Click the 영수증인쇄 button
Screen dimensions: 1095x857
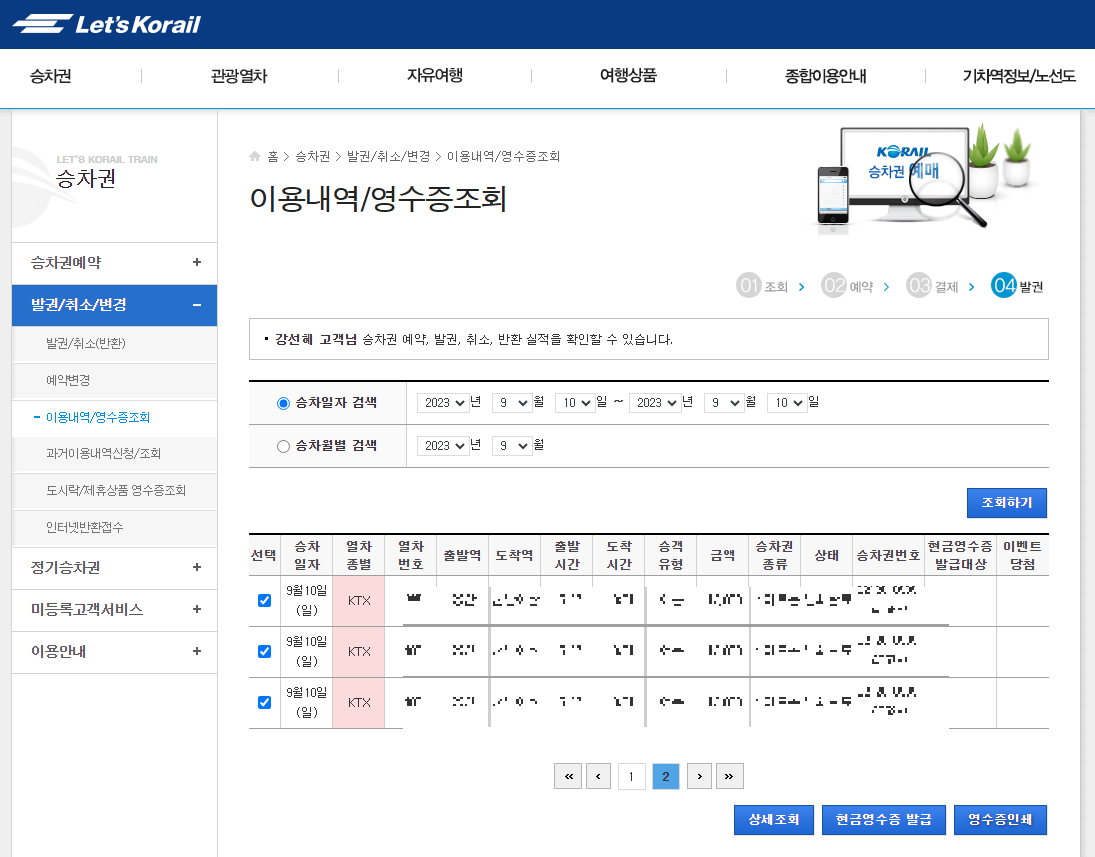pyautogui.click(x=1000, y=820)
